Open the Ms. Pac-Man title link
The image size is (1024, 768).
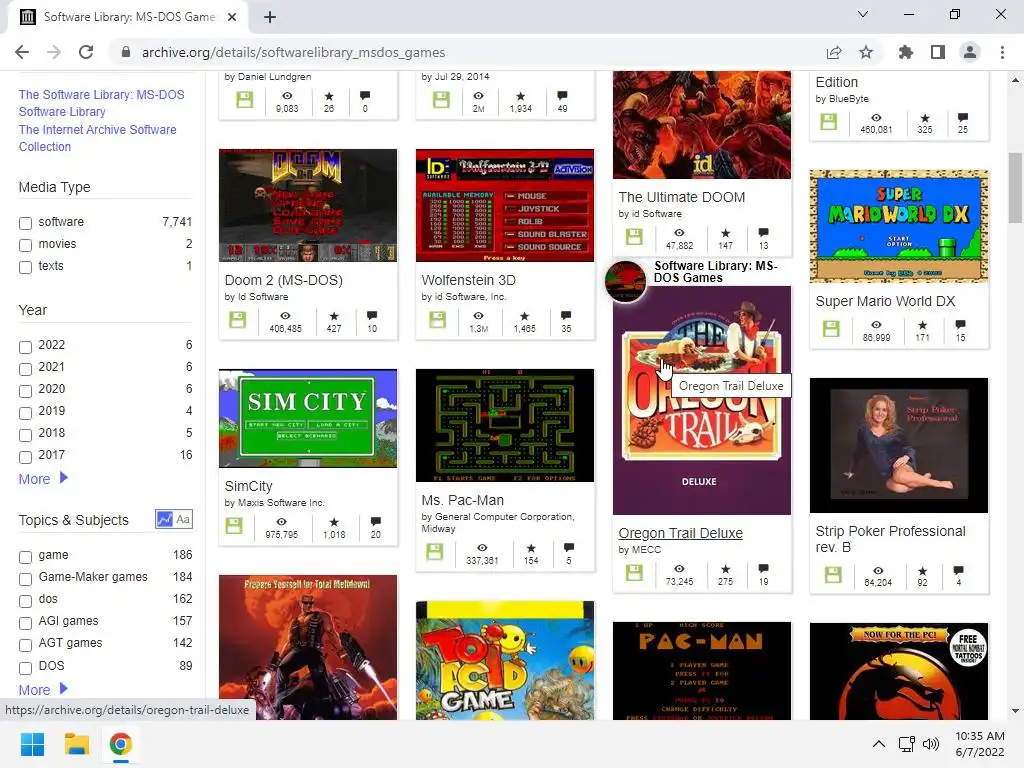coord(462,500)
